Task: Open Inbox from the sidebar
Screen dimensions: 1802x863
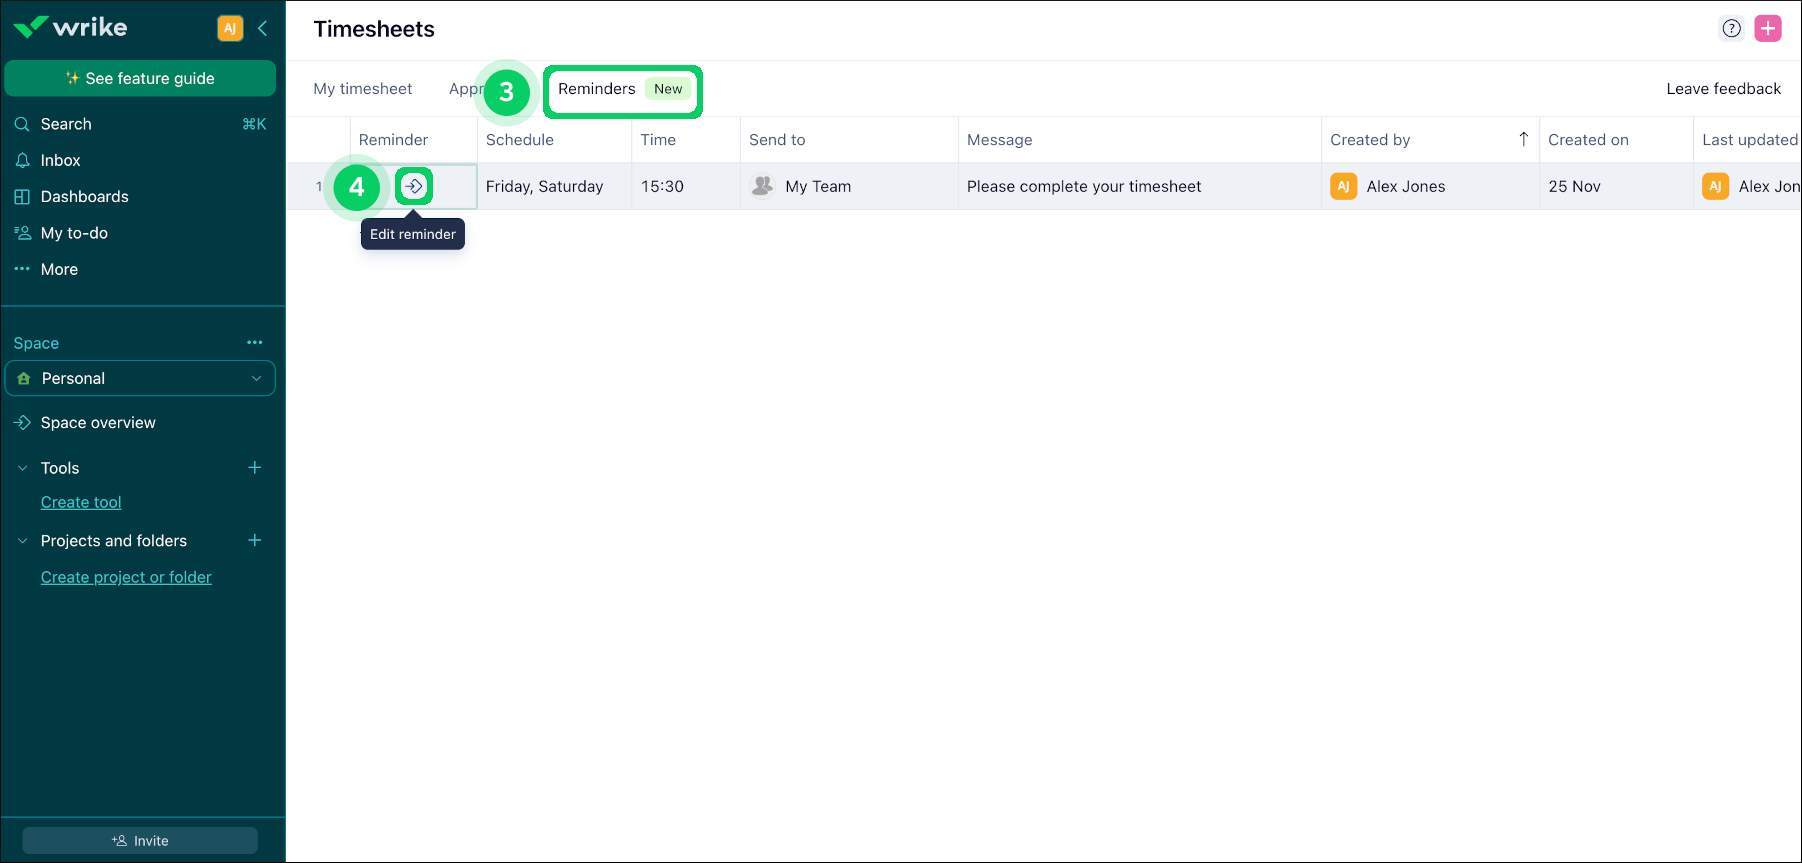Action: 60,160
